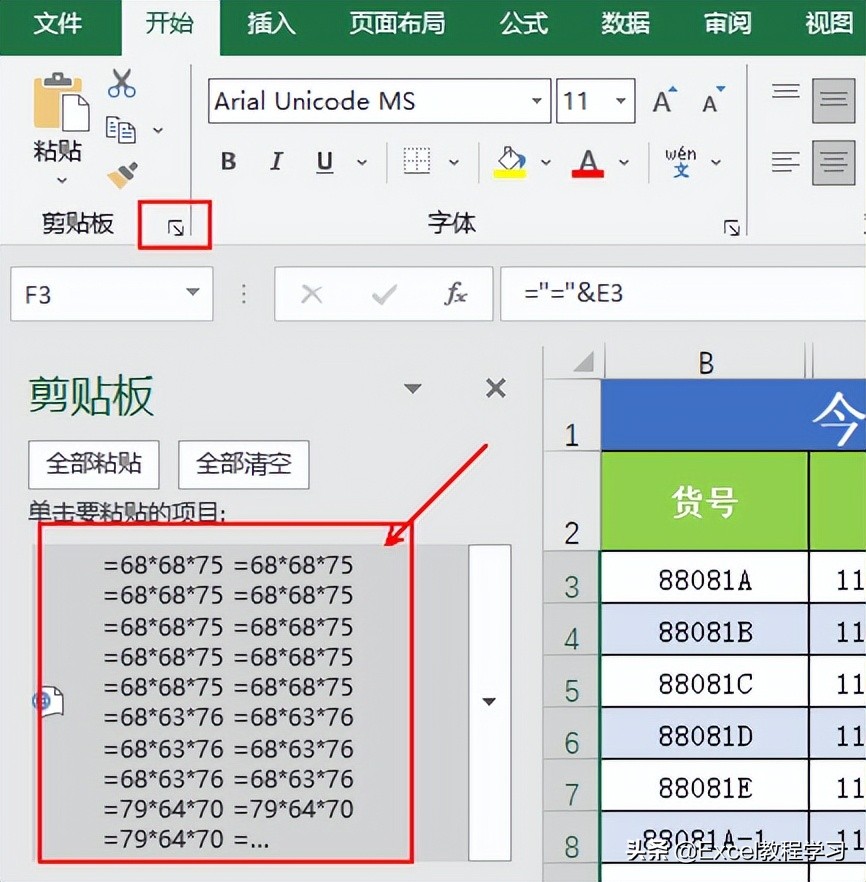Viewport: 866px width, 882px height.
Task: Click the 全部清空 (Clear All) button
Action: (x=243, y=464)
